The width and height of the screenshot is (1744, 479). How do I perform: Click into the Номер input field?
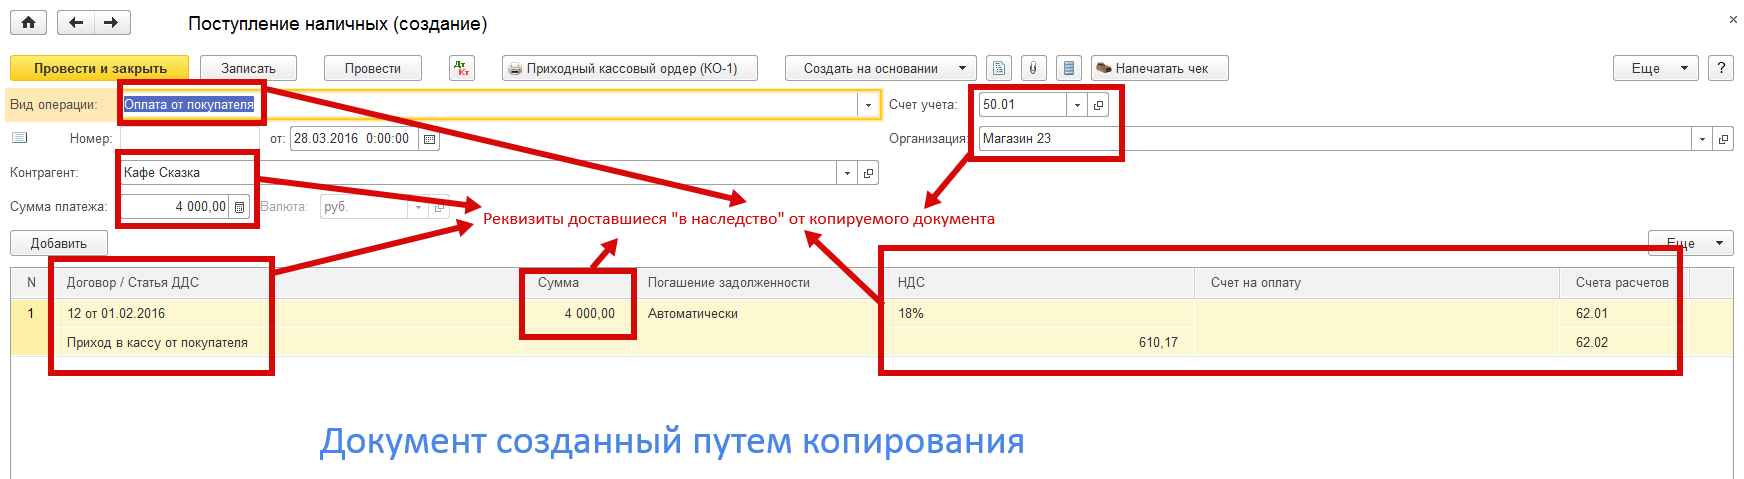(189, 139)
